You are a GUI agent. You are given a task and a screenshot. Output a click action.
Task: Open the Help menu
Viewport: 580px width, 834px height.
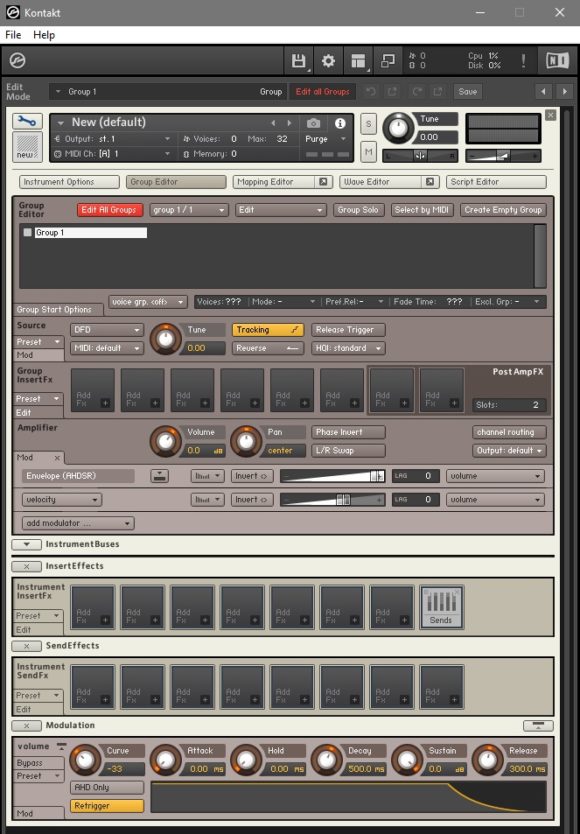[x=44, y=35]
